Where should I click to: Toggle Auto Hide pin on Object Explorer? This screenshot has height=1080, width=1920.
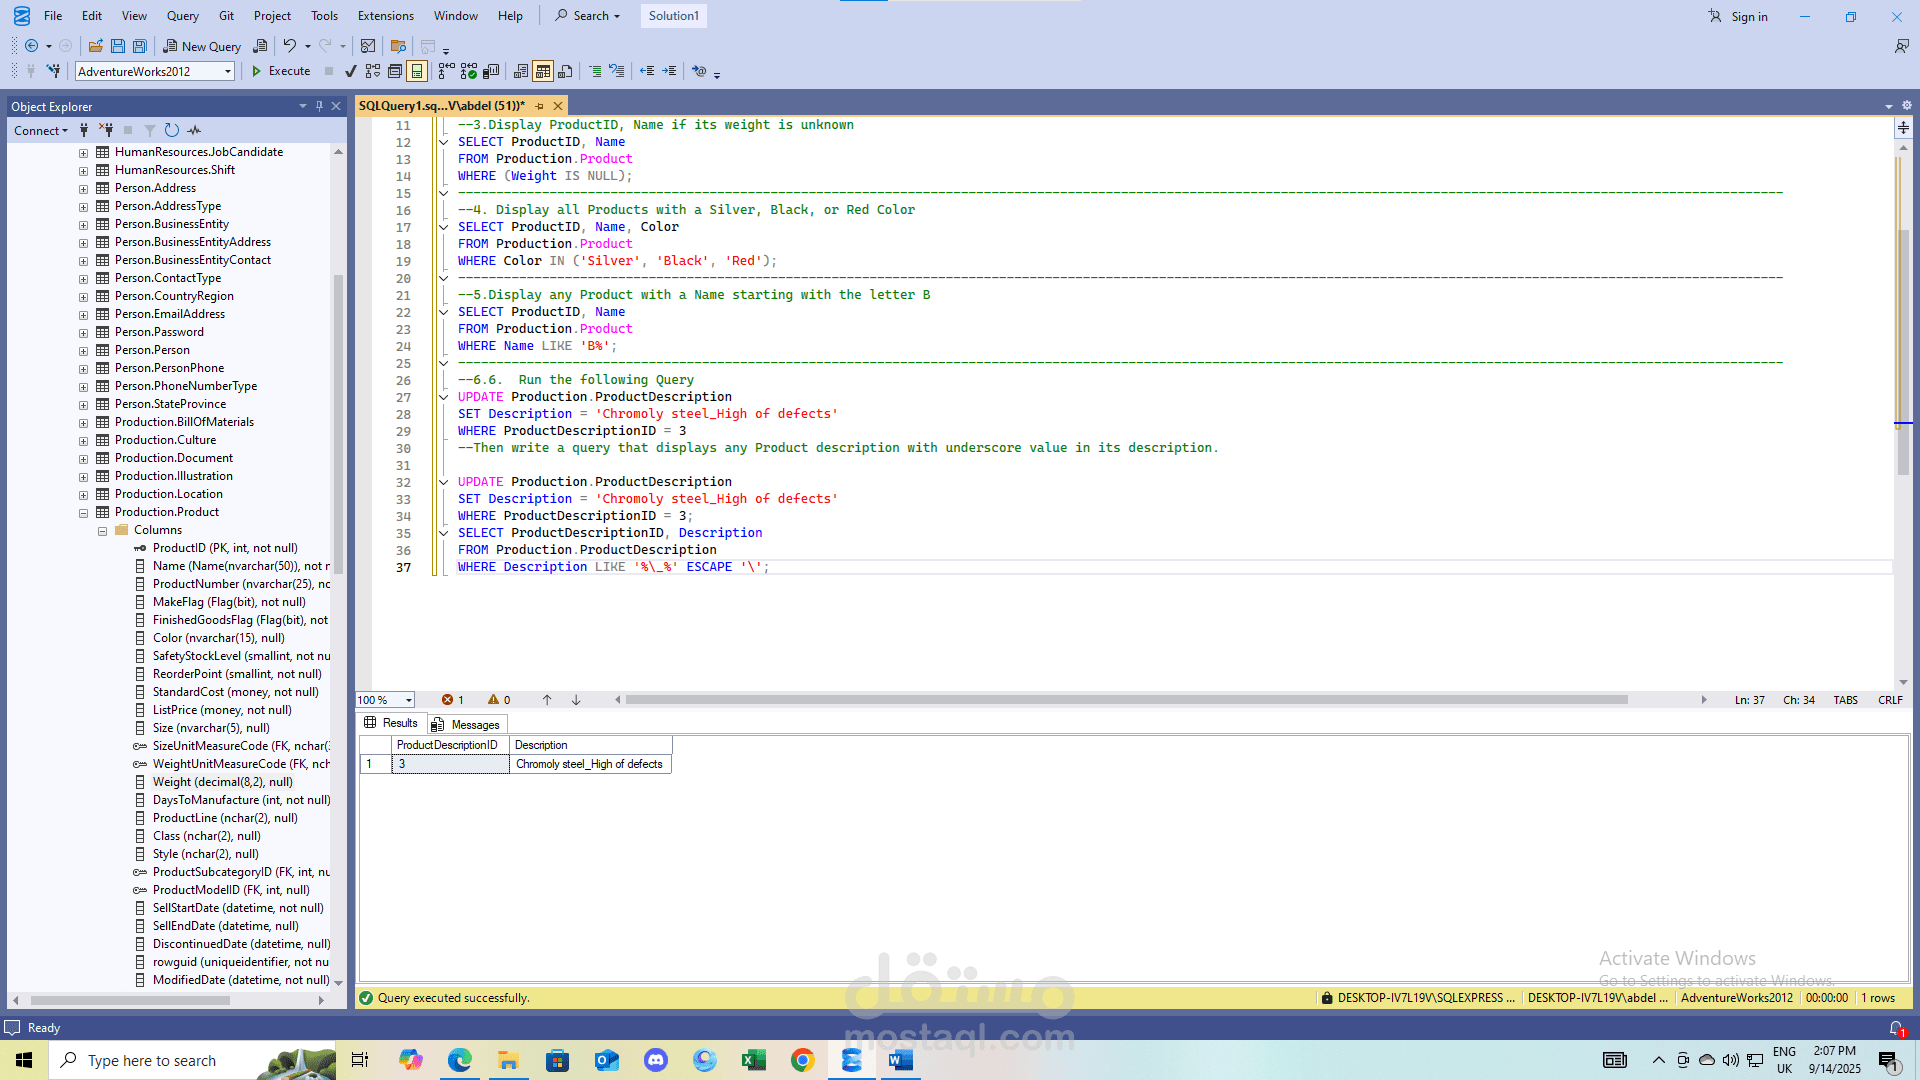pos(320,106)
